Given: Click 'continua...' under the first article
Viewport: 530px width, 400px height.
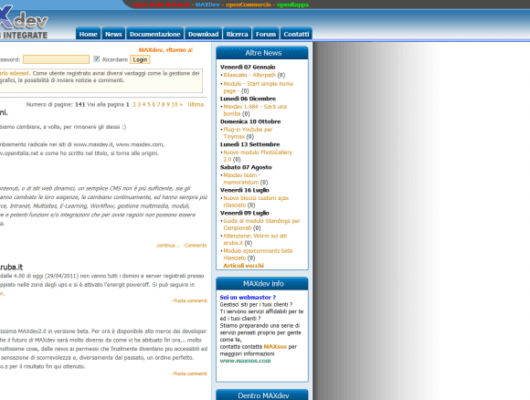Looking at the screenshot, I should tap(168, 245).
